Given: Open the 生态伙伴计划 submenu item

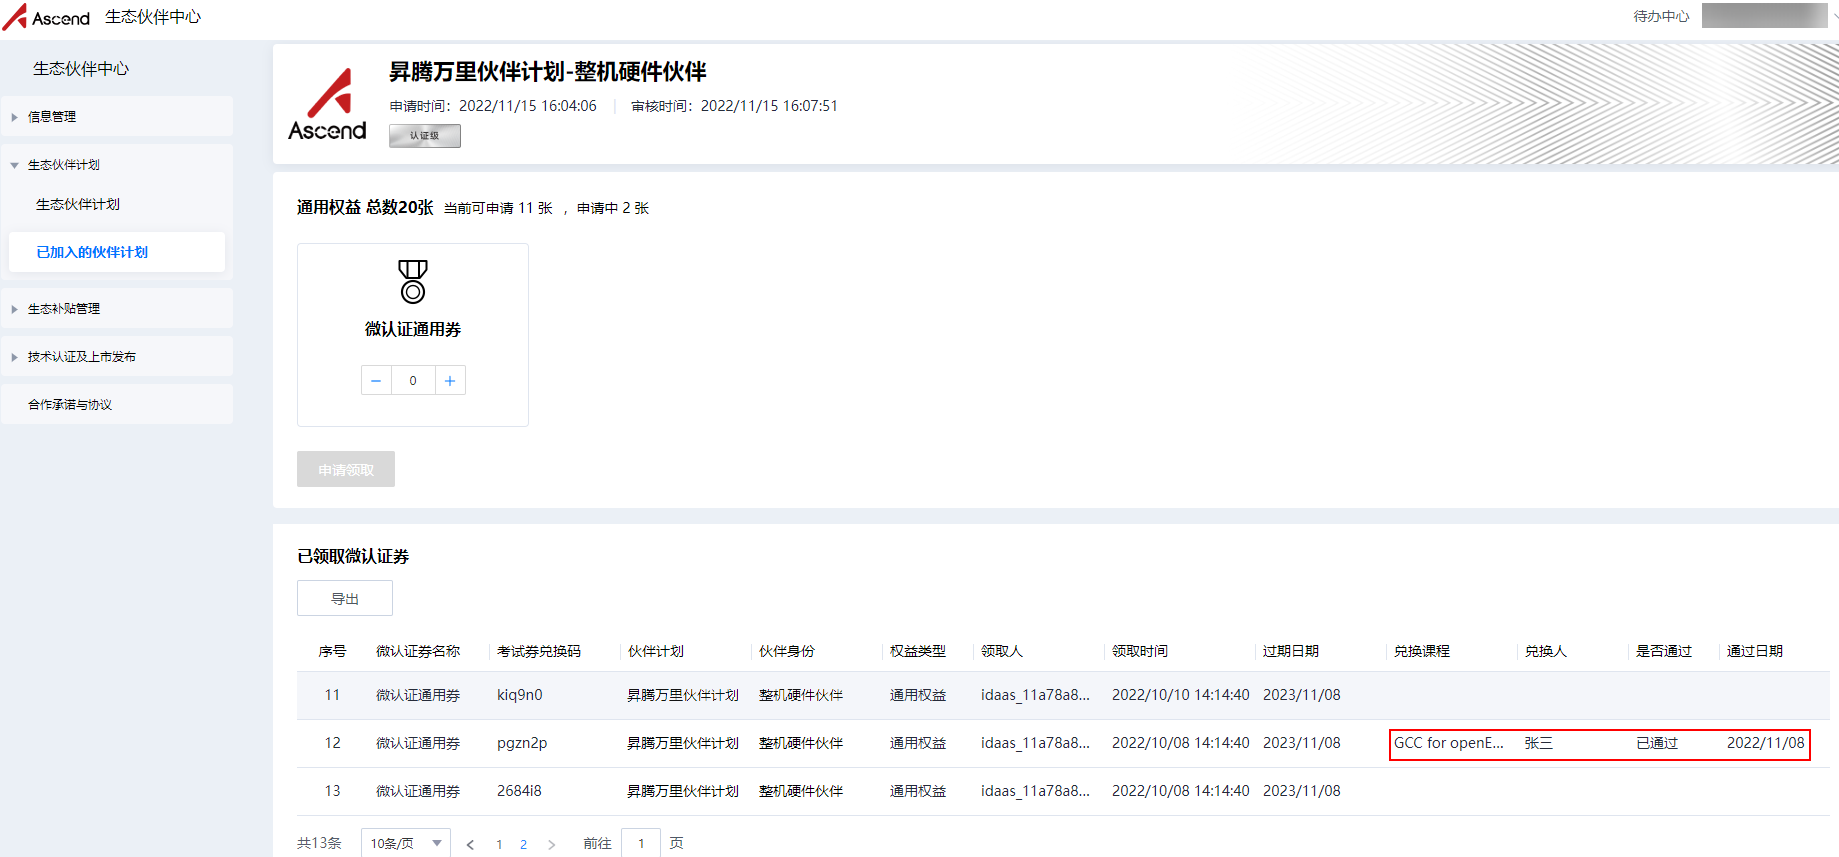Looking at the screenshot, I should pyautogui.click(x=78, y=204).
